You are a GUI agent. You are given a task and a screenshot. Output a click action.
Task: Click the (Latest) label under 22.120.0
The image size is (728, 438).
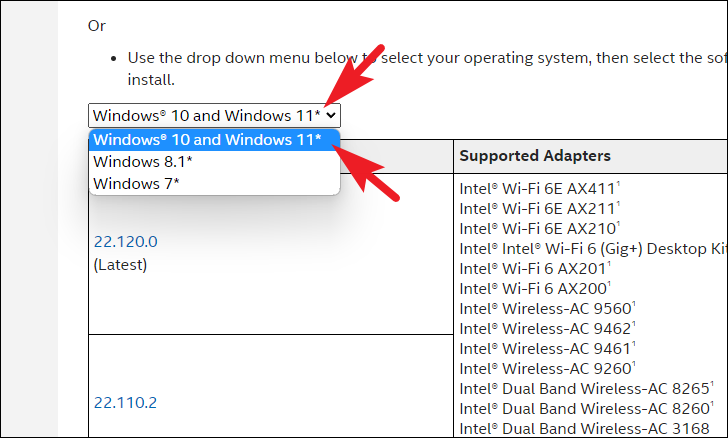[x=120, y=264]
